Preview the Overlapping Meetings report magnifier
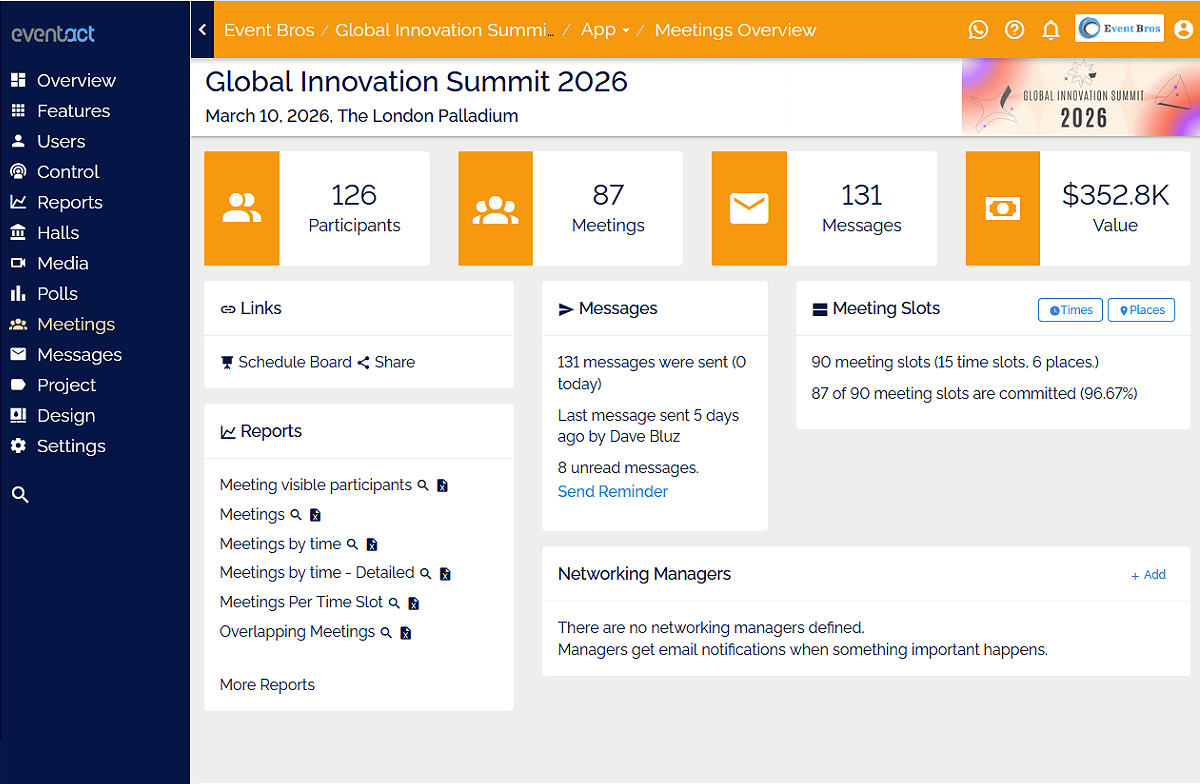1200x784 pixels. 386,633
